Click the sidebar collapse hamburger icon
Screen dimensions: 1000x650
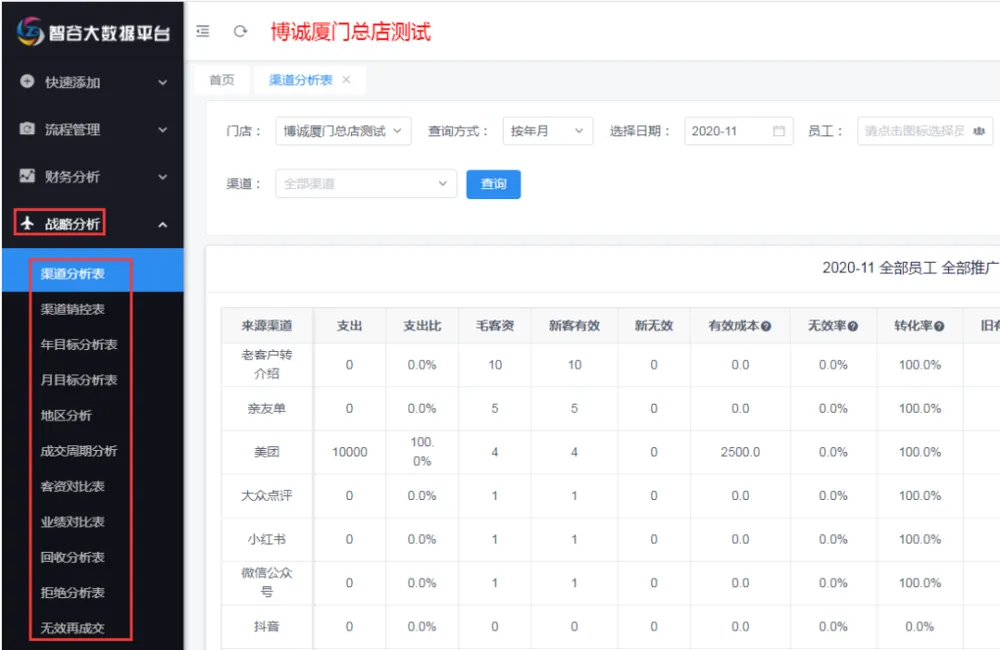[203, 31]
